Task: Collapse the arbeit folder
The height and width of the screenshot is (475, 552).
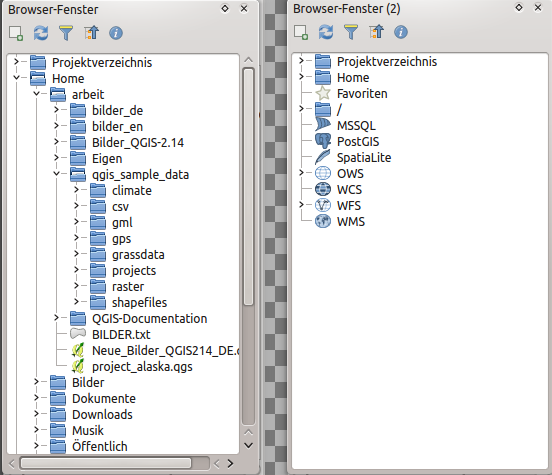Action: click(x=36, y=94)
